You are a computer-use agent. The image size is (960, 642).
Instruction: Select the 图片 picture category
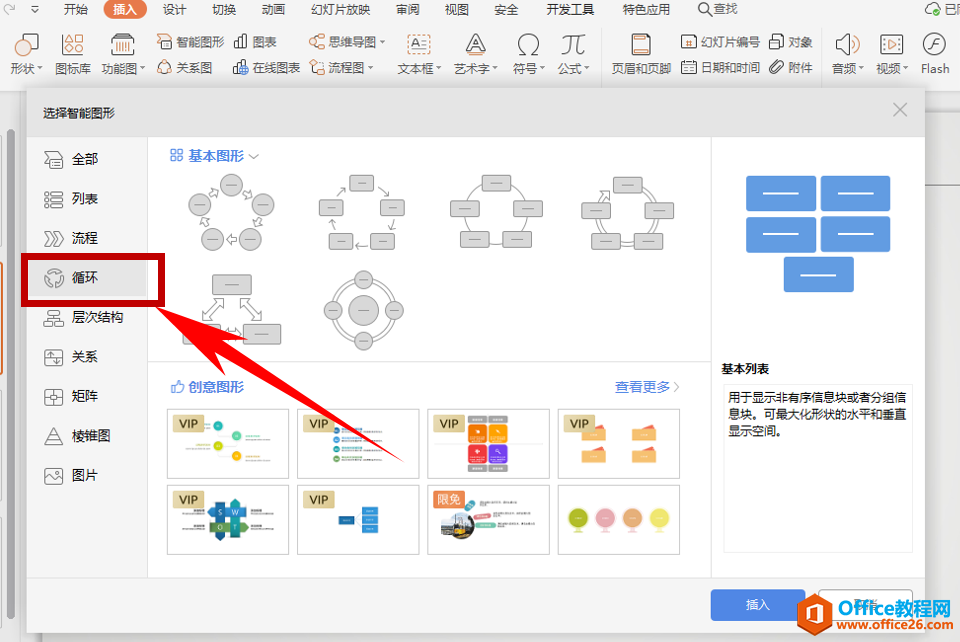86,476
